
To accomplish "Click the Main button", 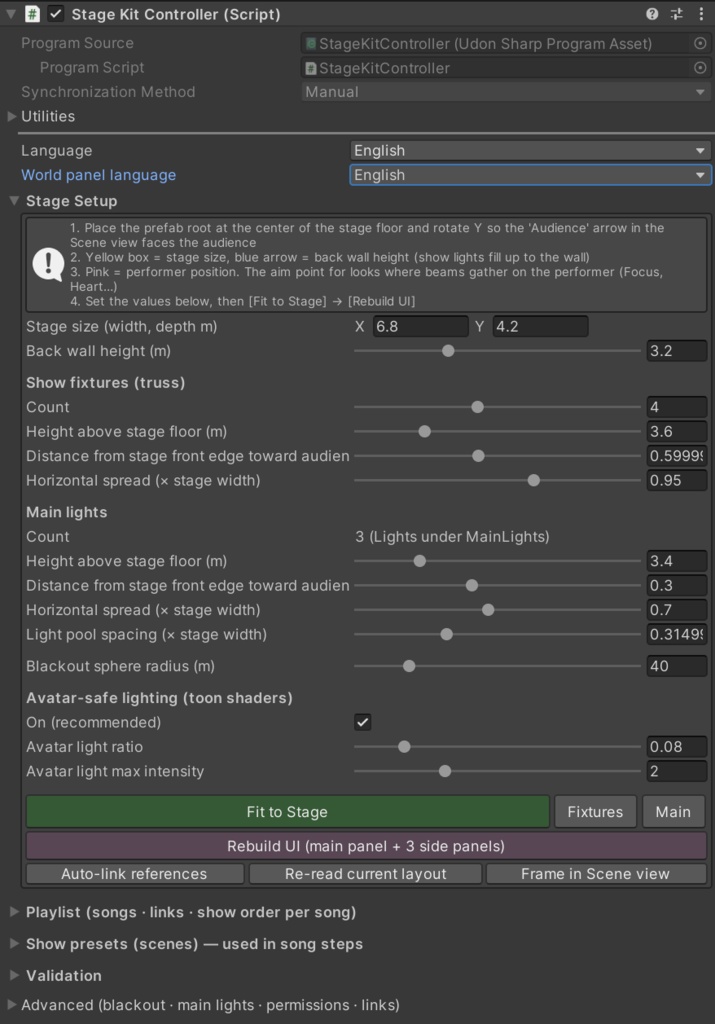I will [673, 812].
